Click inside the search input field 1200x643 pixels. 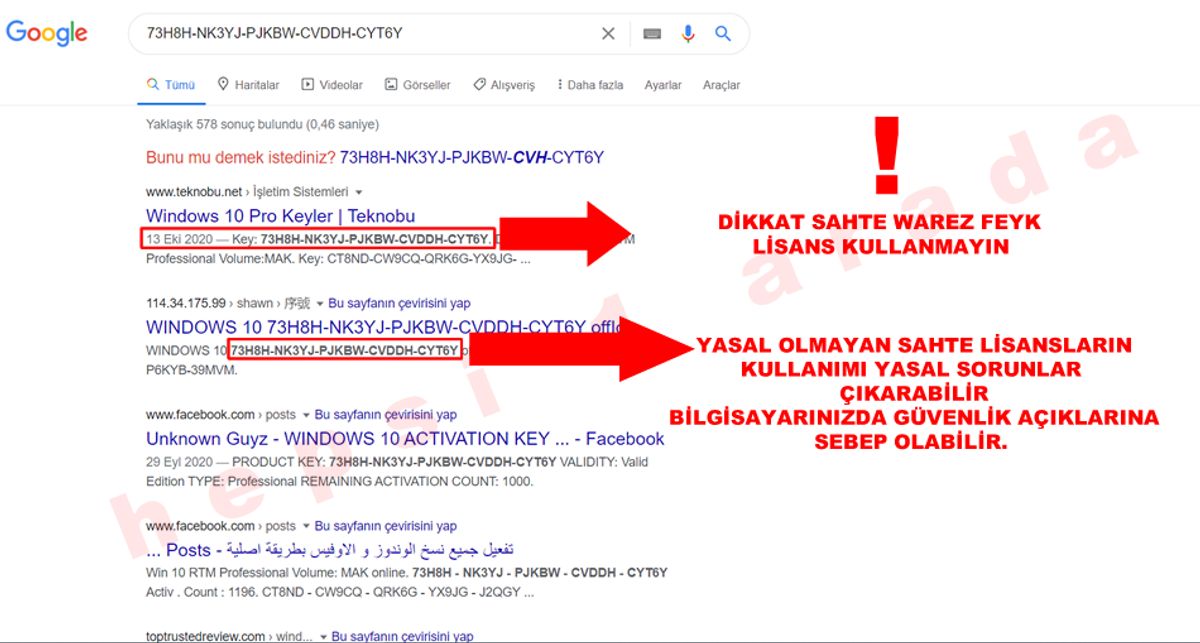coord(360,34)
